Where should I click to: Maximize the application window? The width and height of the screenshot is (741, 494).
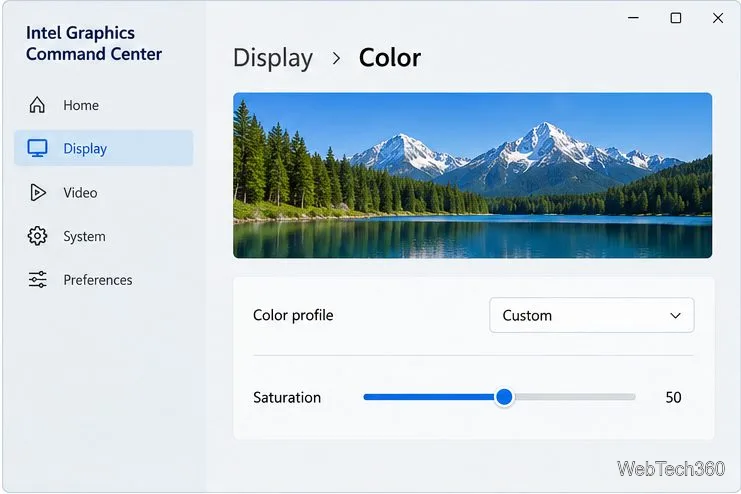pyautogui.click(x=676, y=18)
